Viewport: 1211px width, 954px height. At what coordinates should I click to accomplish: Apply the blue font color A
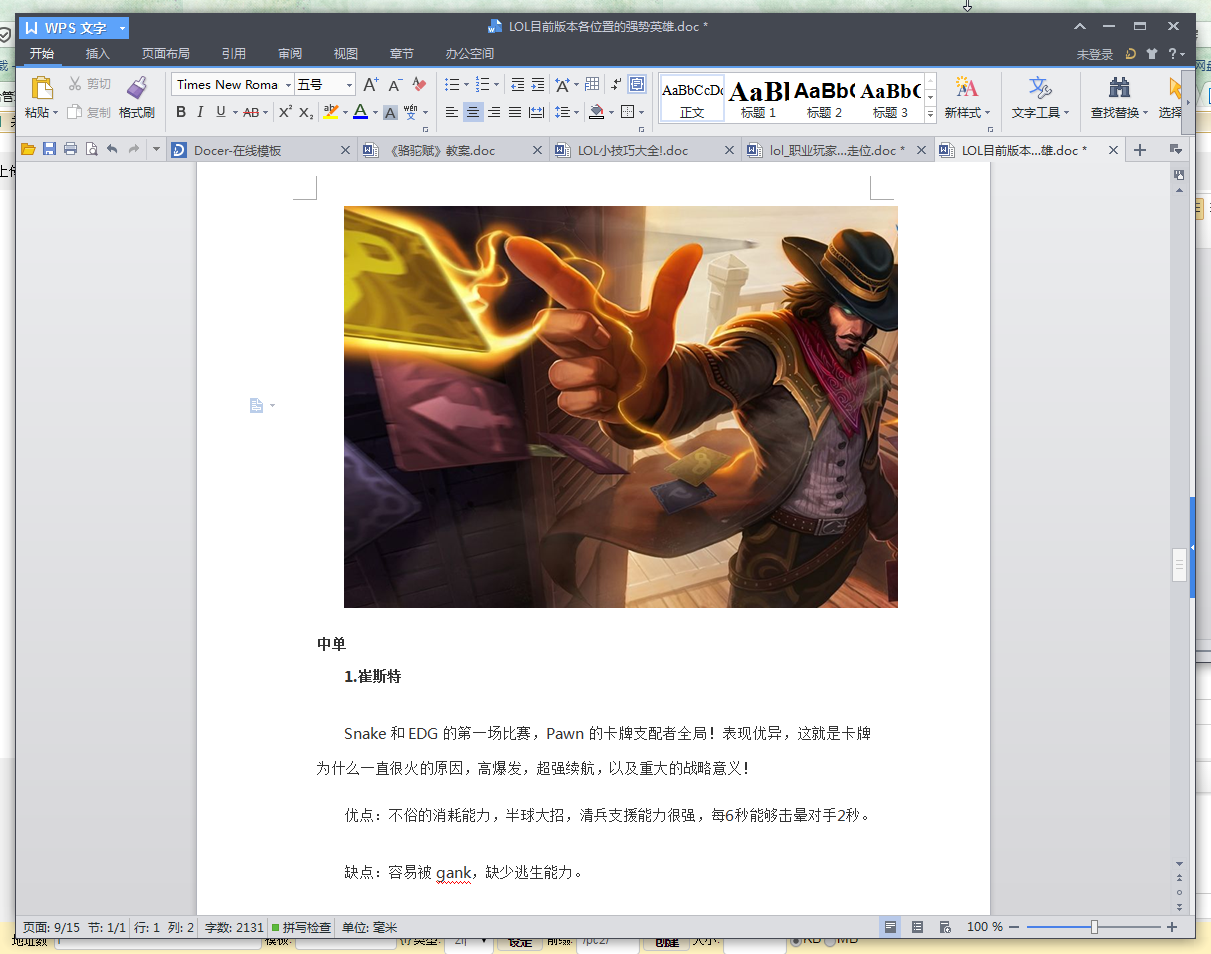pyautogui.click(x=360, y=112)
